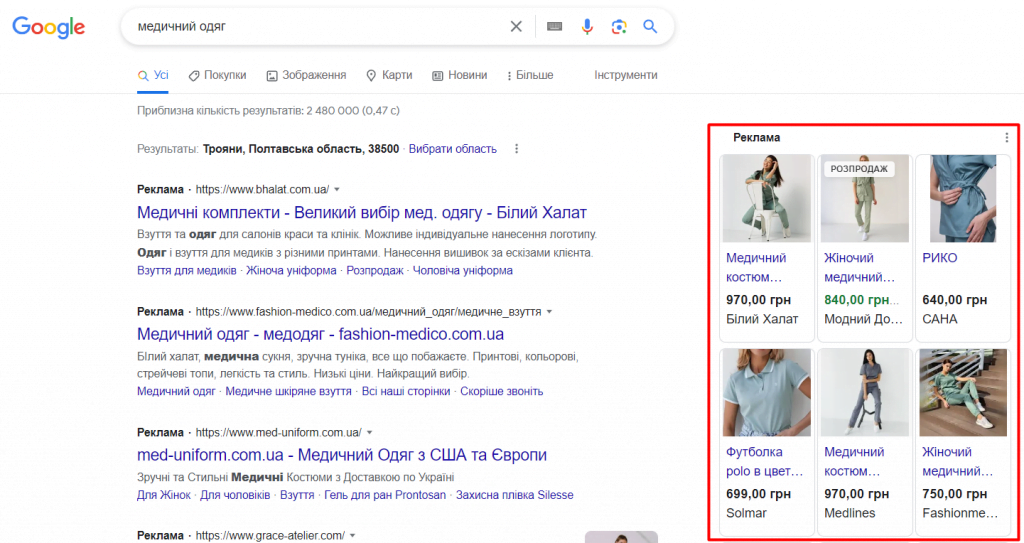Open the Більше menu
This screenshot has height=543, width=1024.
[x=530, y=75]
